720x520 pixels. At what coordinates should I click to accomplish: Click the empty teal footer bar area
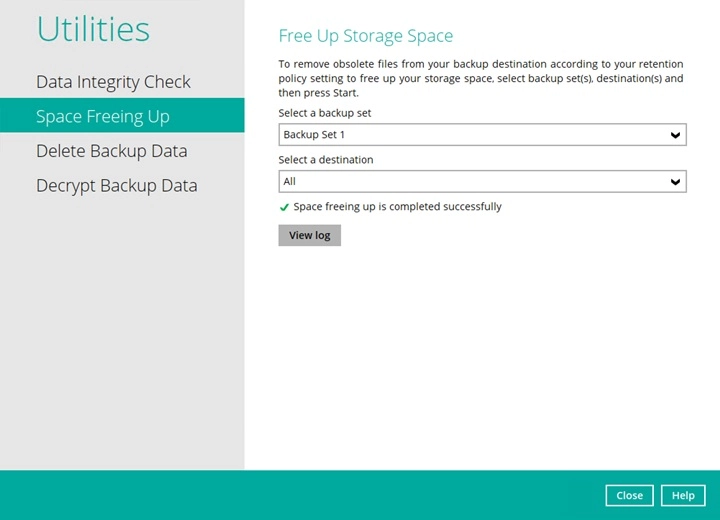tap(300, 495)
